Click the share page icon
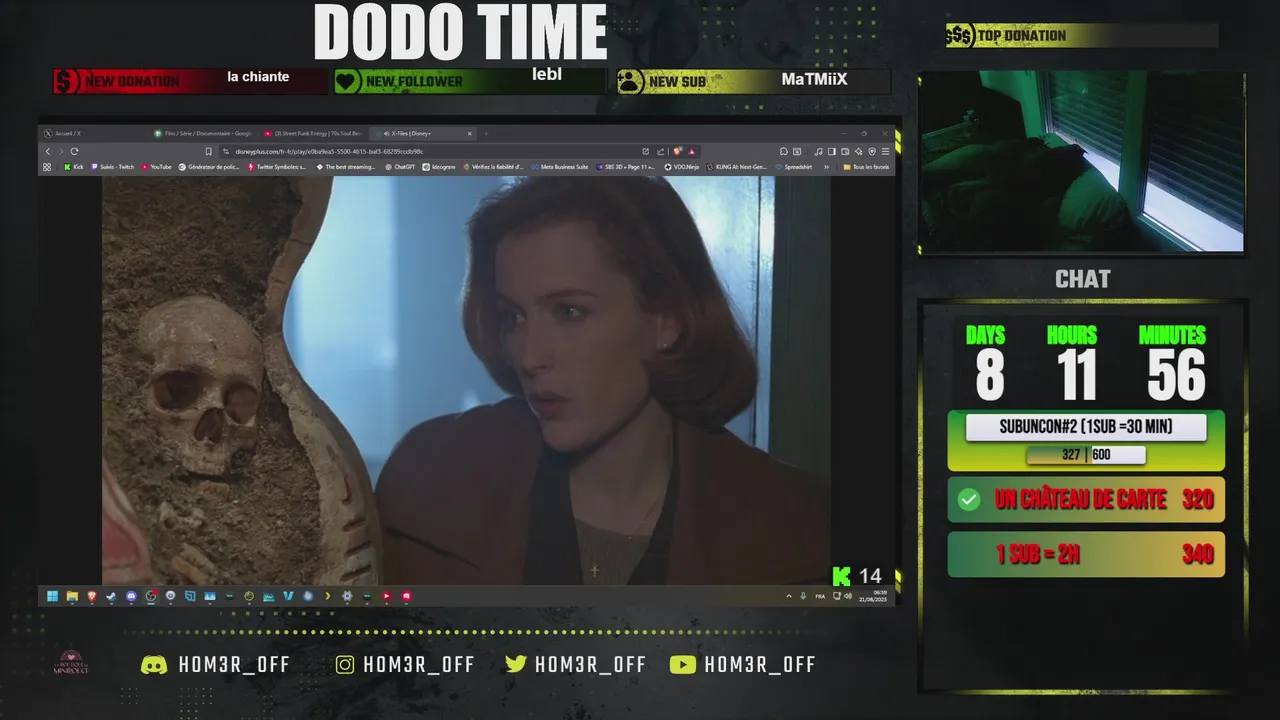 [661, 151]
